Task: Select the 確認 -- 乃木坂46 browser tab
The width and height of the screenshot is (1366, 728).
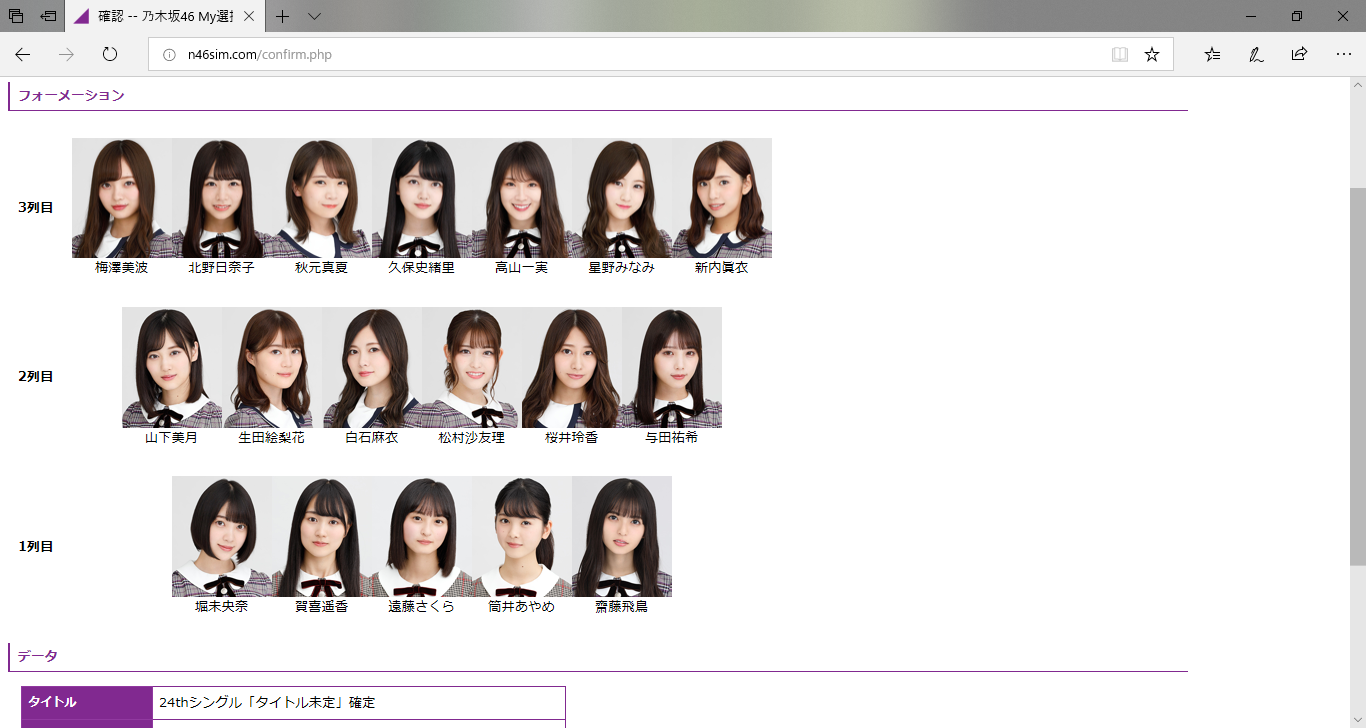Action: [x=165, y=16]
